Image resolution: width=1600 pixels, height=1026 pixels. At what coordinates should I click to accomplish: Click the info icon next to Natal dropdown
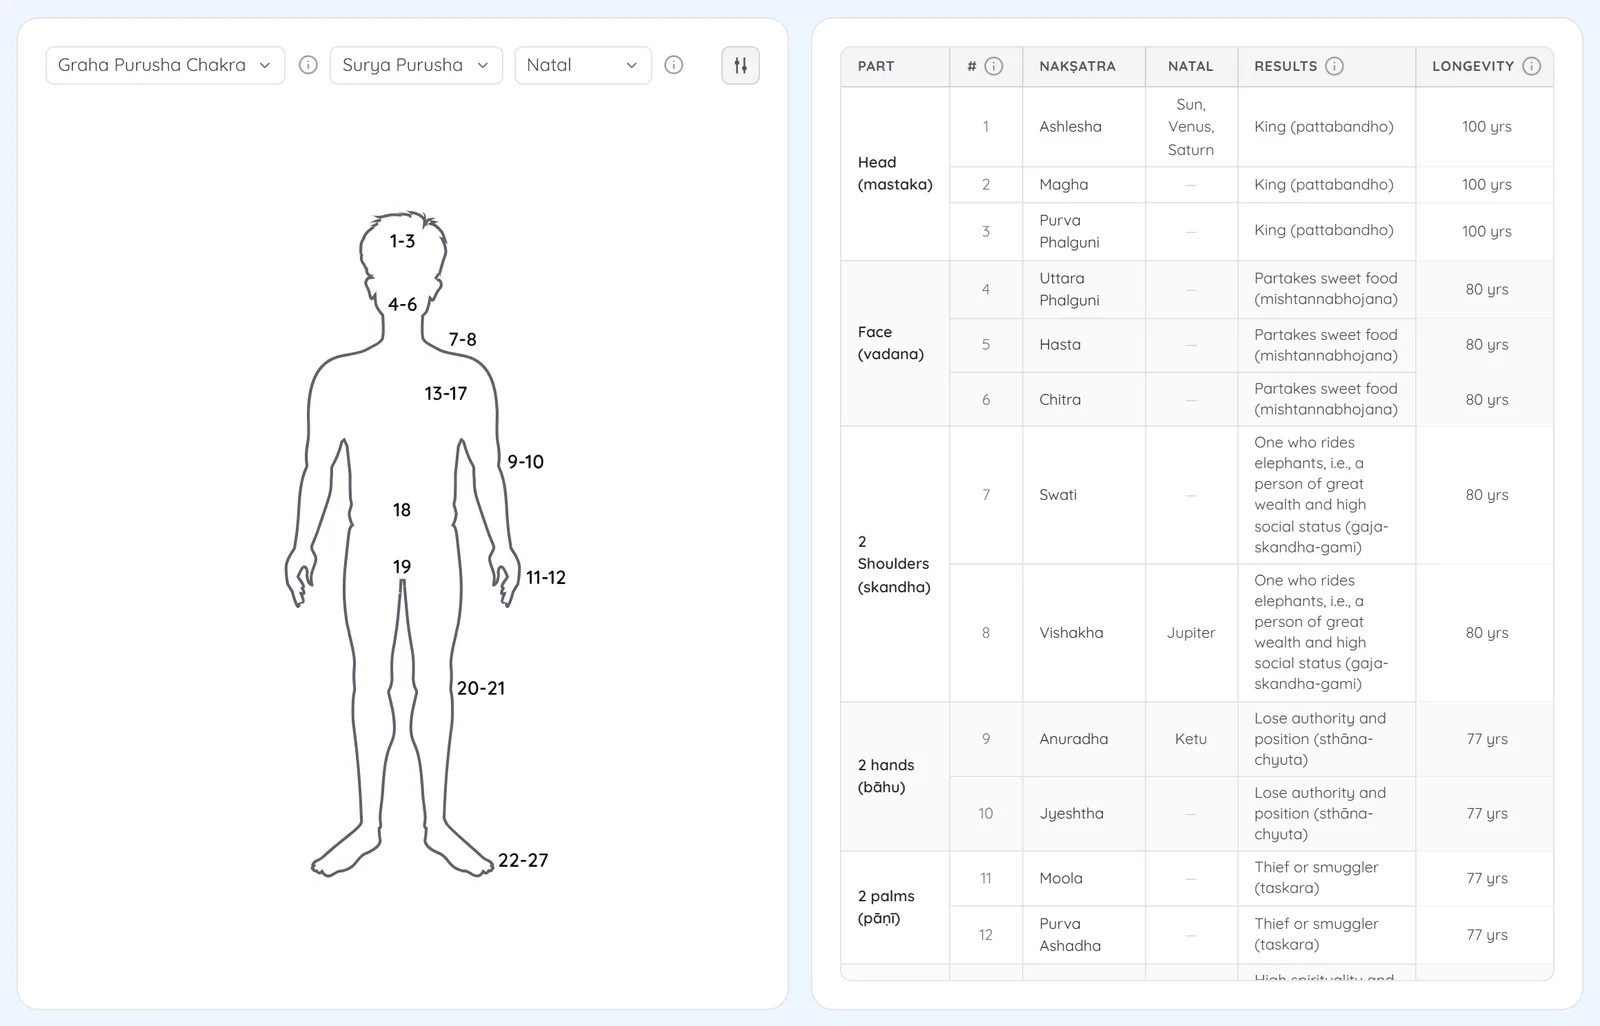(x=674, y=65)
